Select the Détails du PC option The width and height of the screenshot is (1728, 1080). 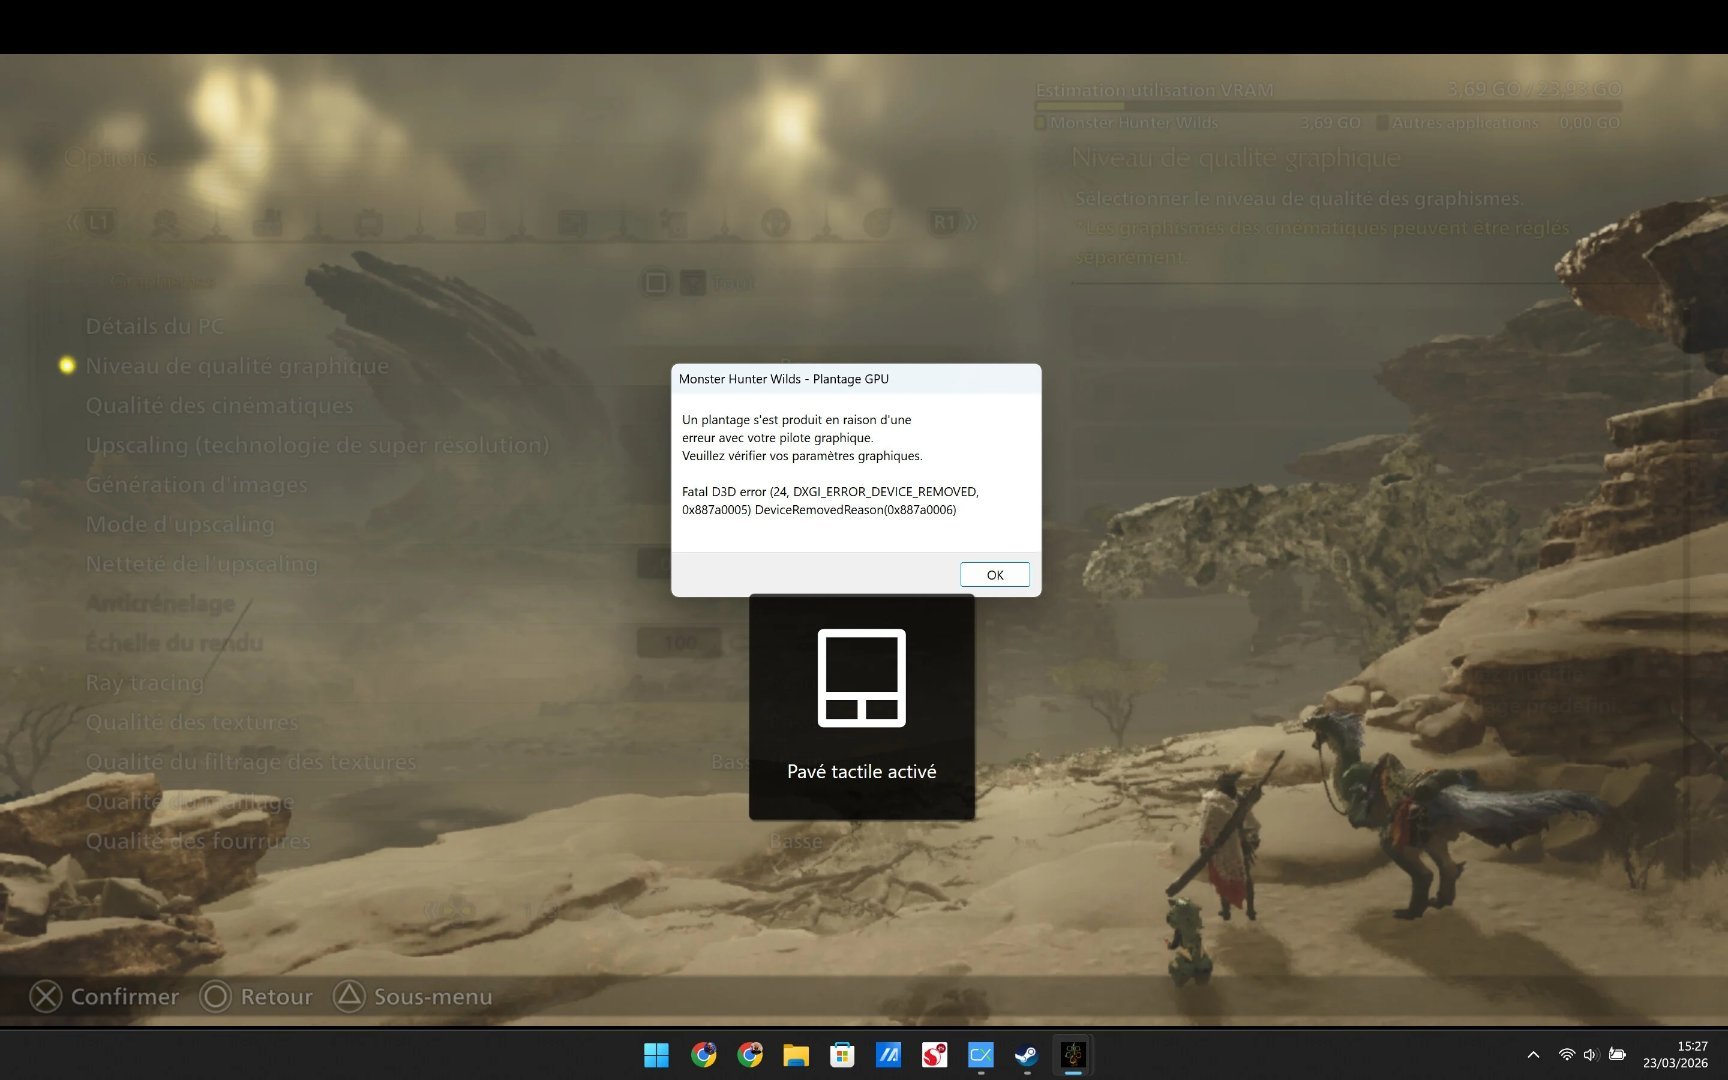(155, 326)
